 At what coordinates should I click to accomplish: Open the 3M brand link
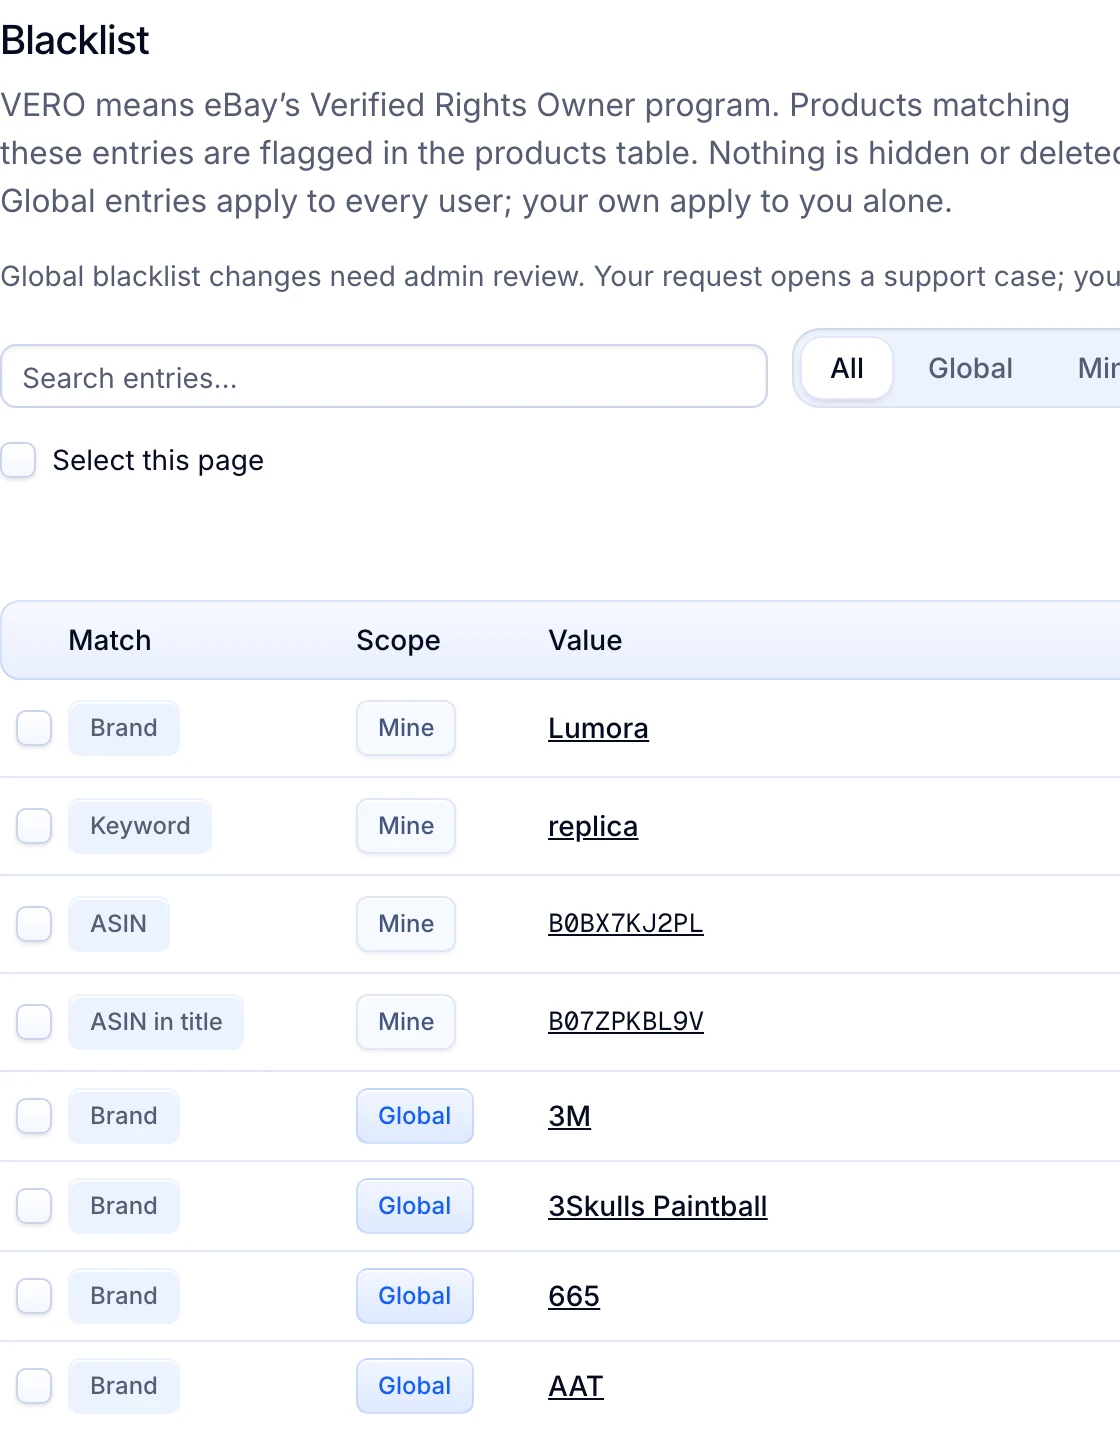pos(569,1116)
